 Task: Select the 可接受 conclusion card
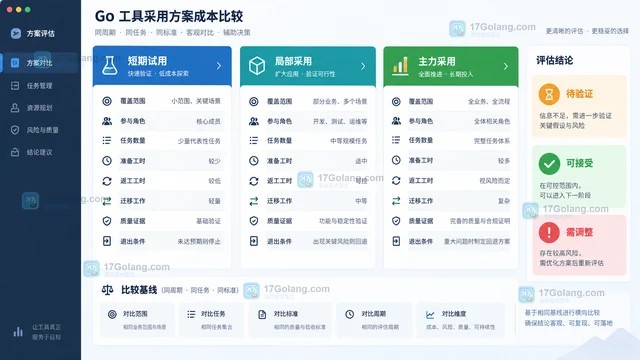pyautogui.click(x=579, y=176)
